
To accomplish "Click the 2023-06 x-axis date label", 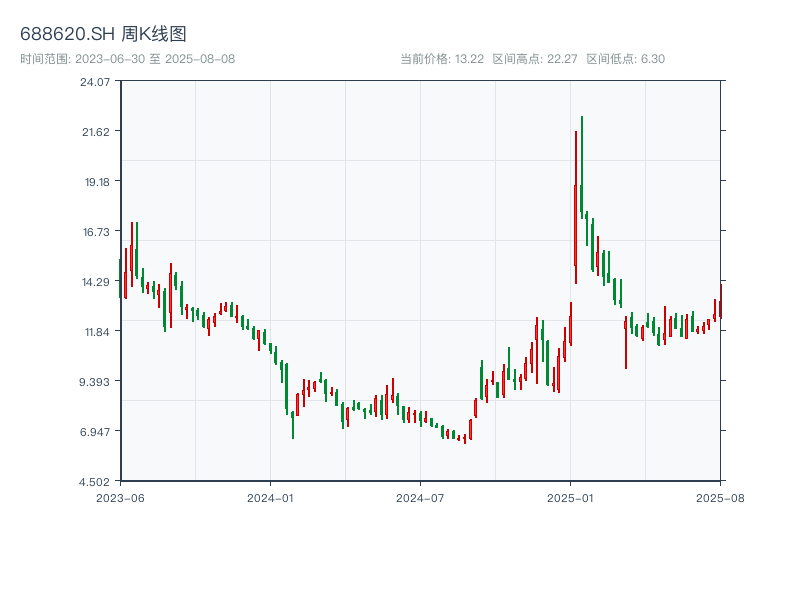I will tap(120, 497).
